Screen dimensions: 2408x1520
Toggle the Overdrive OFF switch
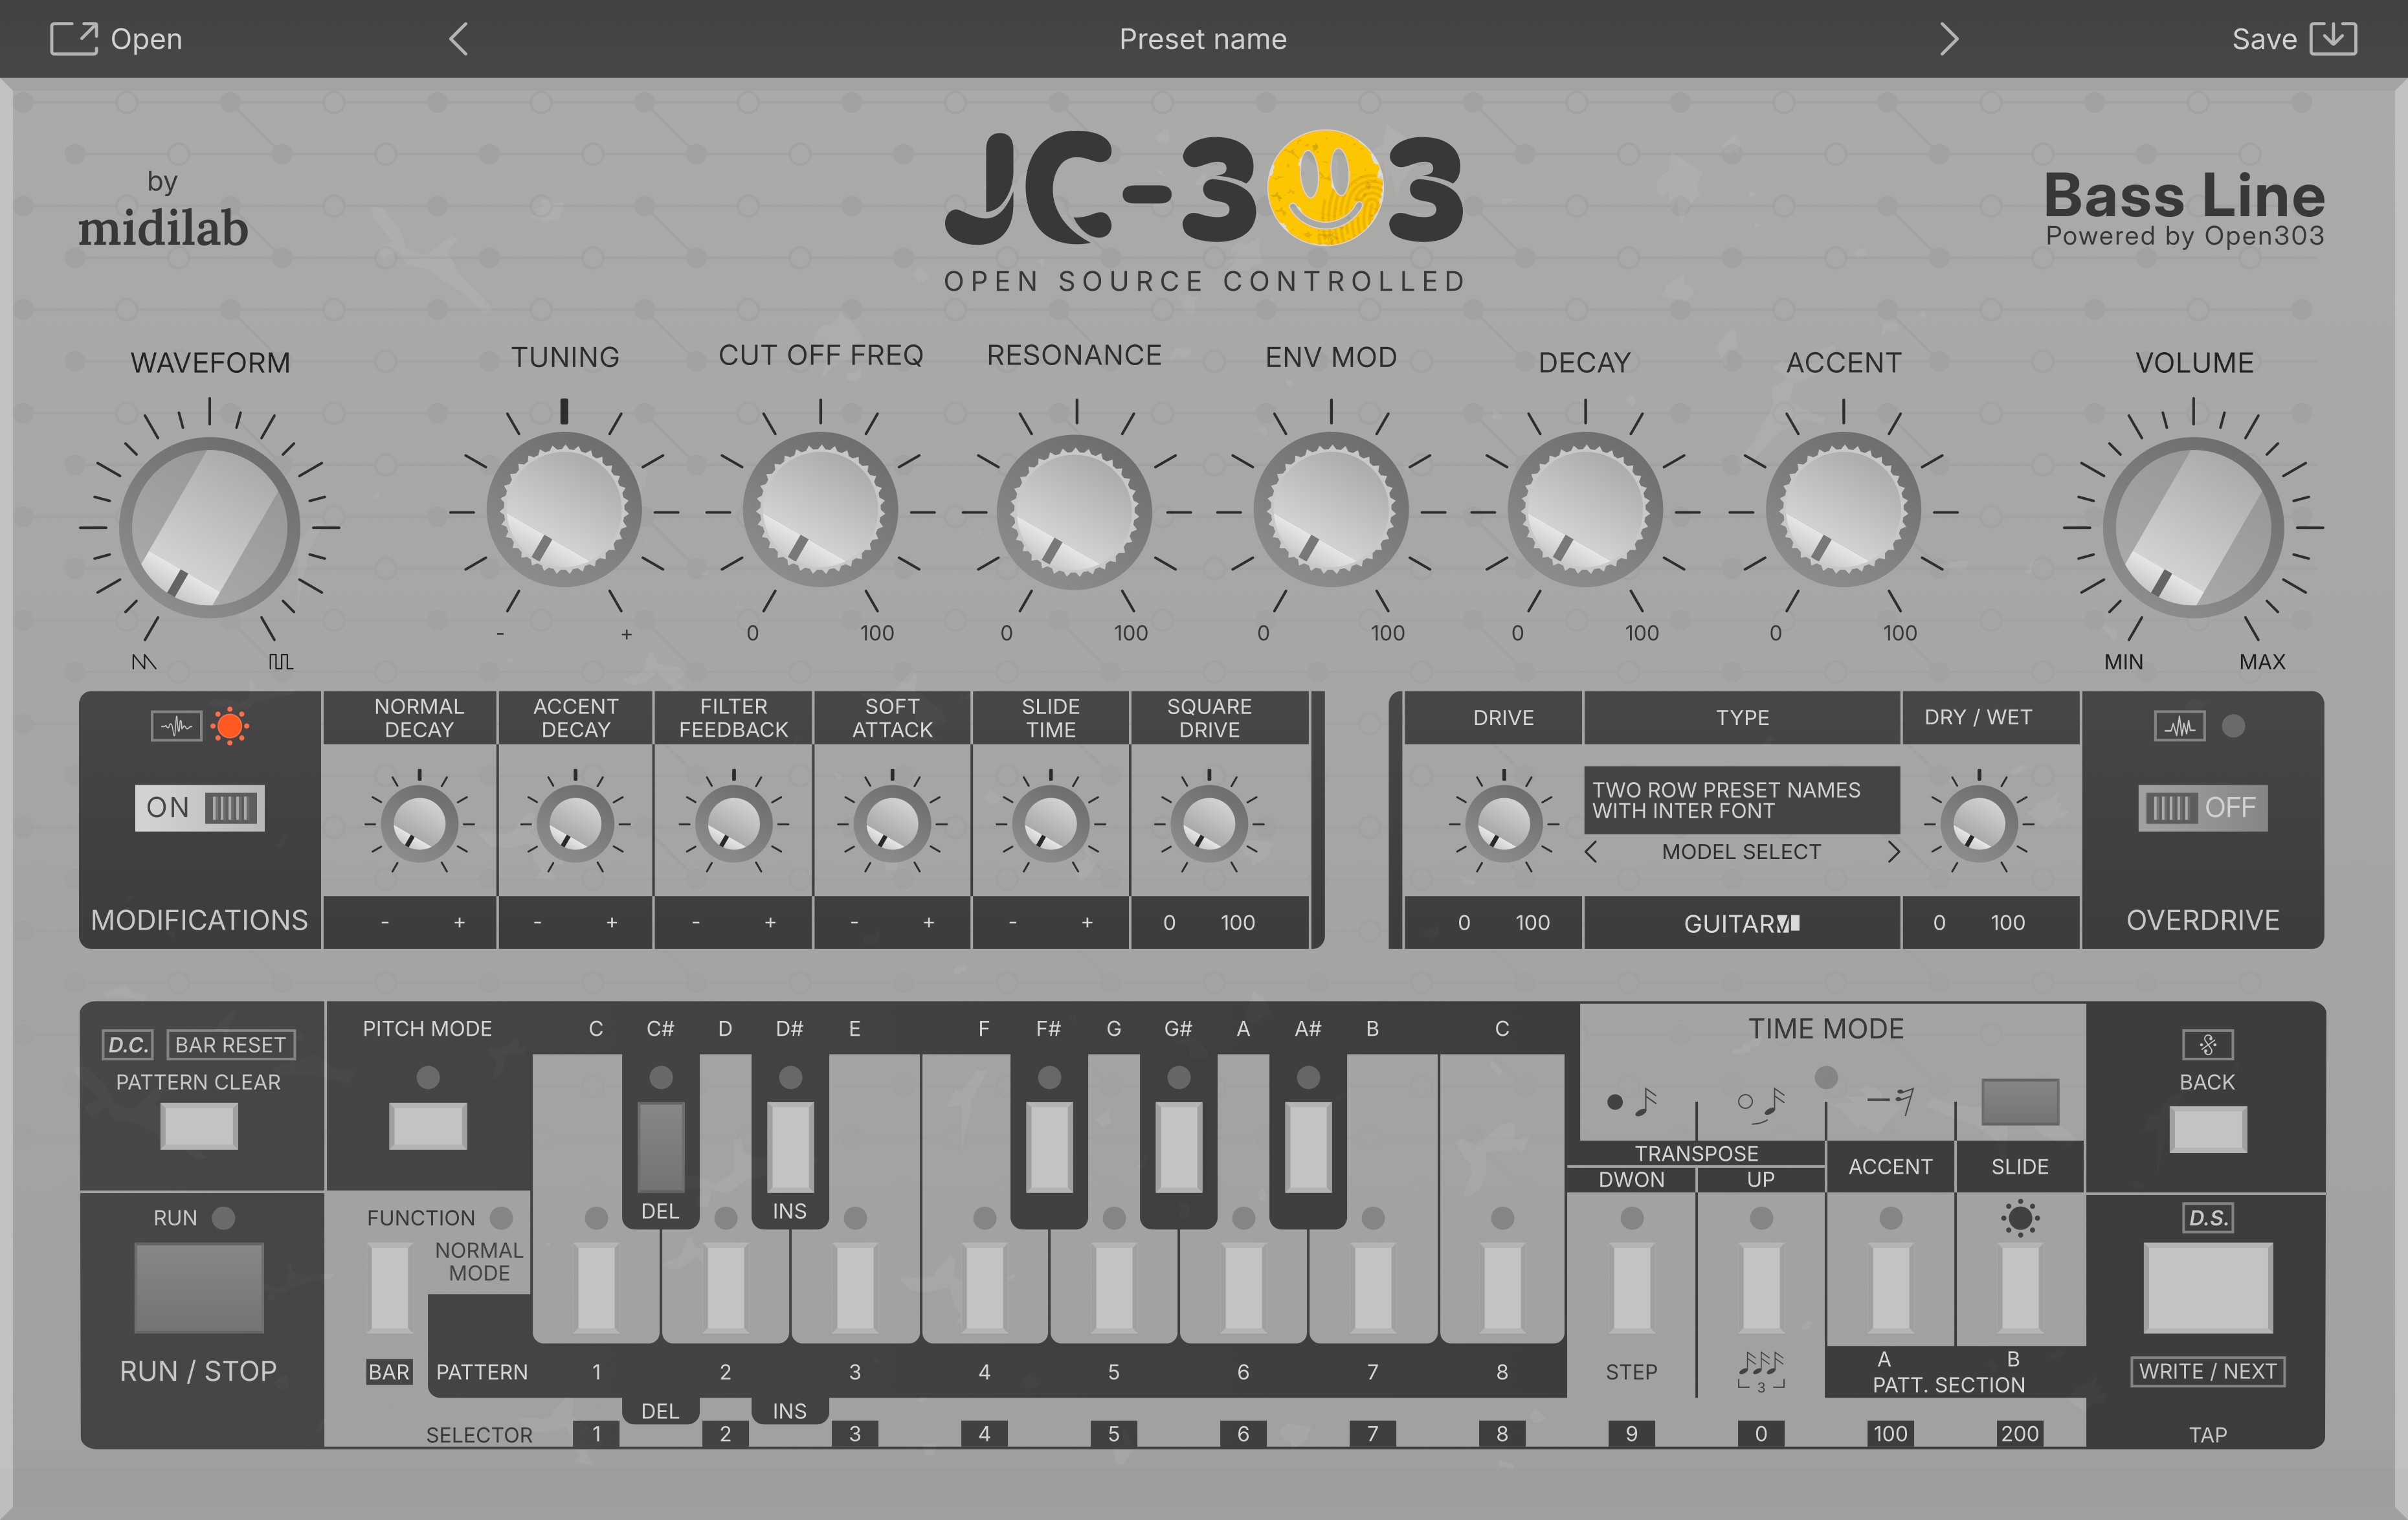click(x=2203, y=808)
